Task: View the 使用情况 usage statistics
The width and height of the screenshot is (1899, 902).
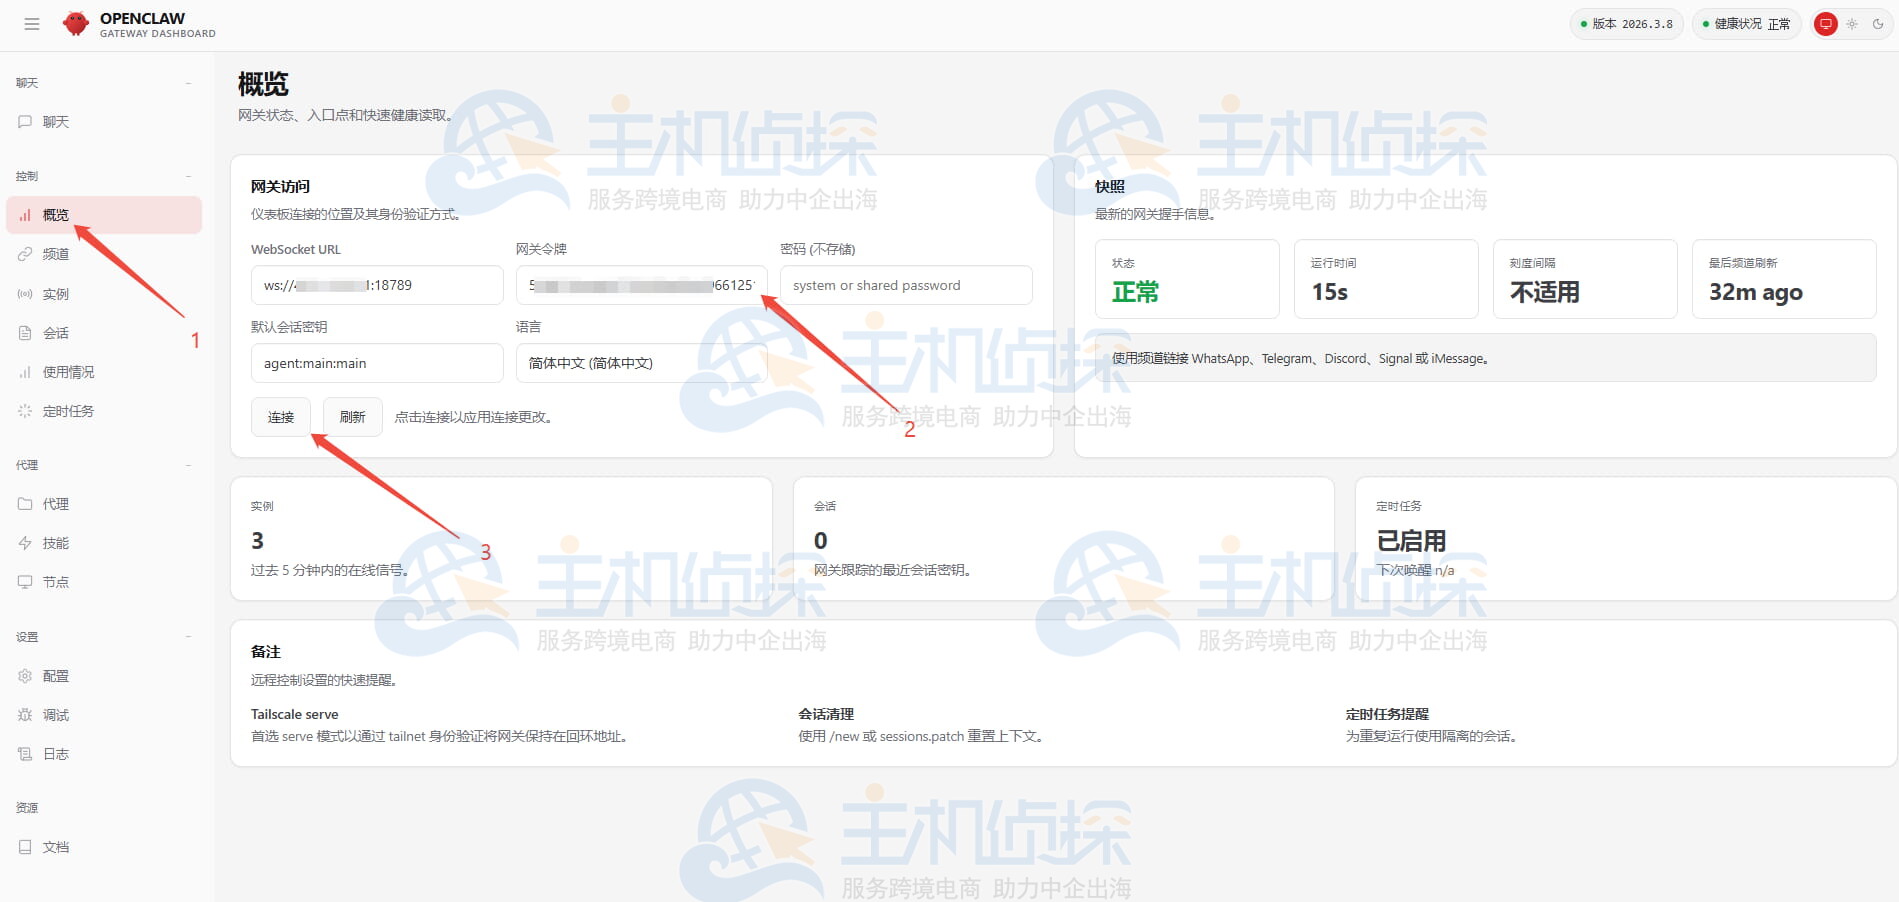Action: click(x=67, y=371)
